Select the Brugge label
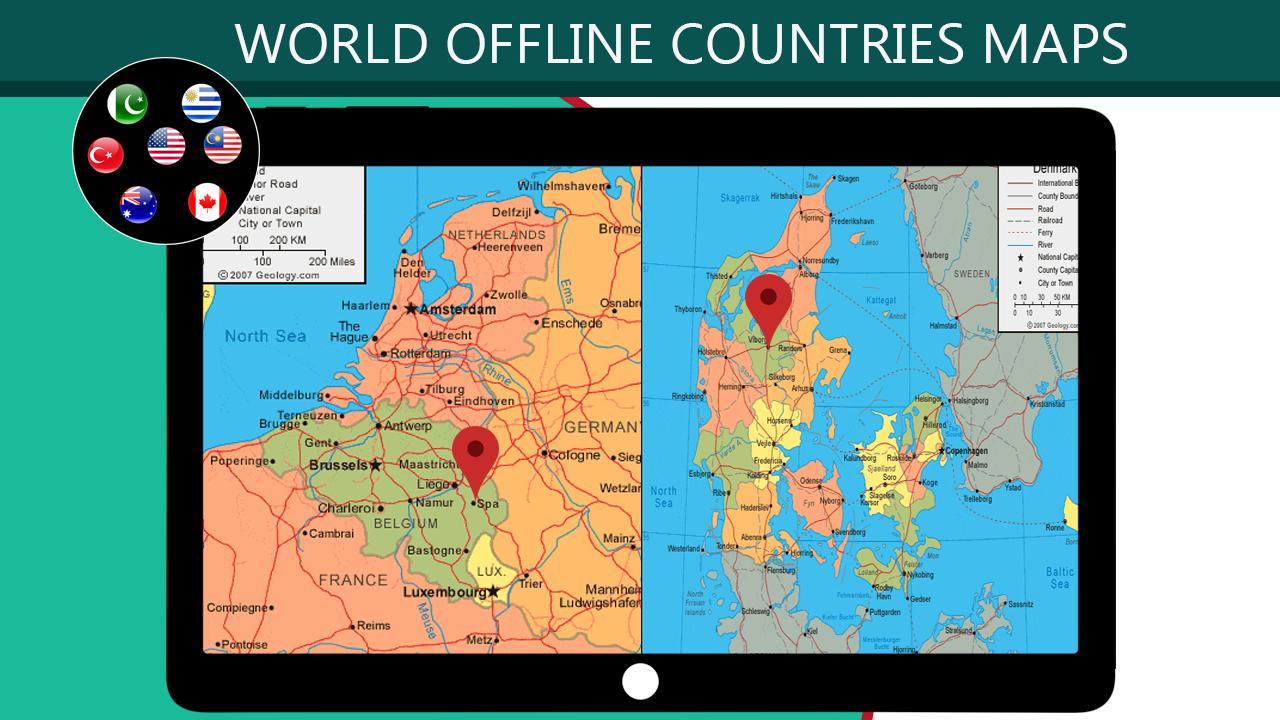Image resolution: width=1280 pixels, height=720 pixels. pos(279,424)
